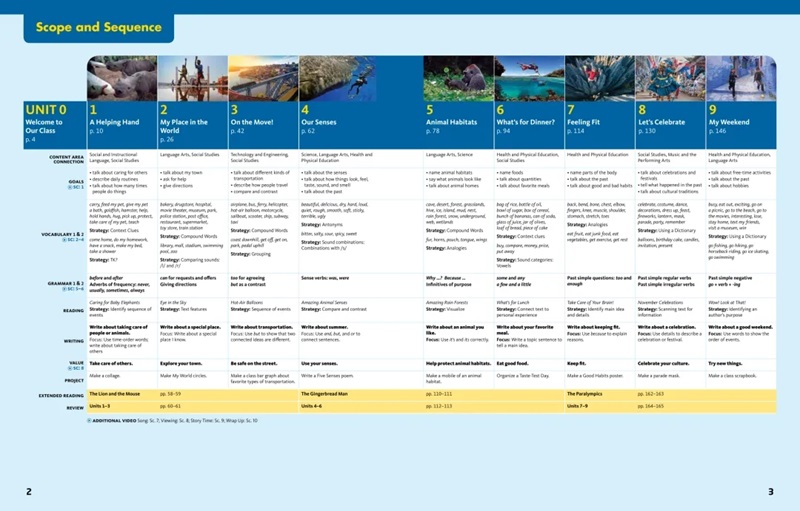Click the SC icon under Value label
This screenshot has width=800, height=511.
coord(70,367)
